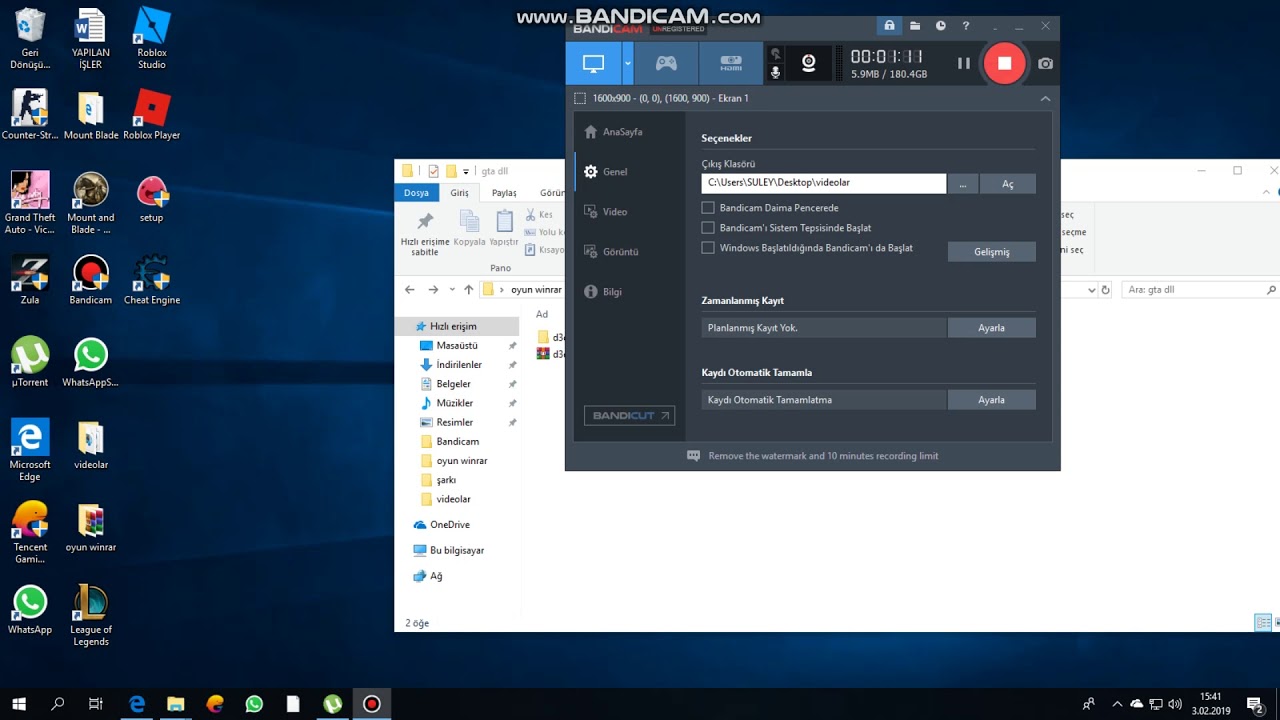The height and width of the screenshot is (720, 1280).
Task: Select İndirilenler in Explorer sidebar
Action: tap(459, 365)
